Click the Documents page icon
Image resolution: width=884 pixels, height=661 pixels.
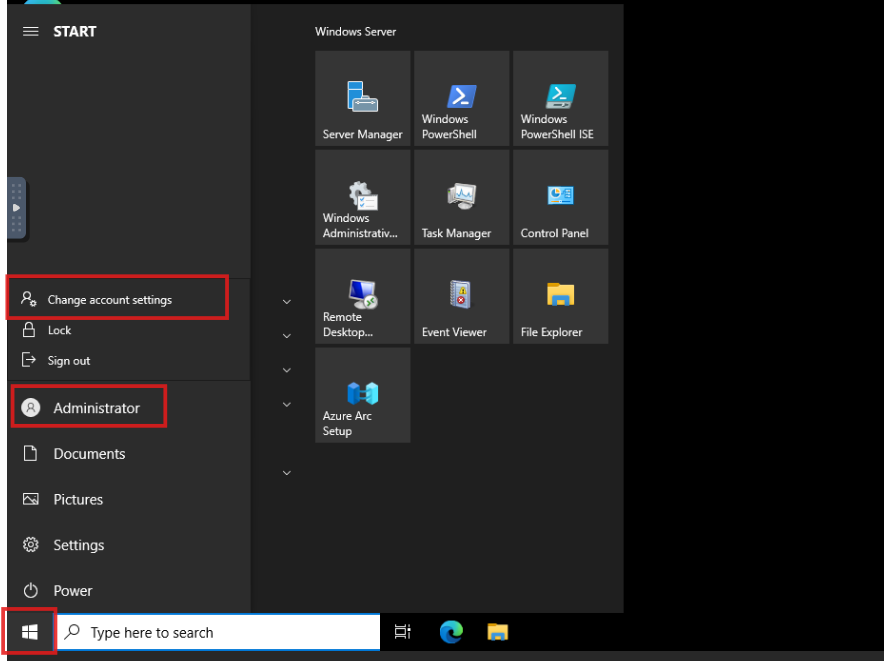point(30,453)
